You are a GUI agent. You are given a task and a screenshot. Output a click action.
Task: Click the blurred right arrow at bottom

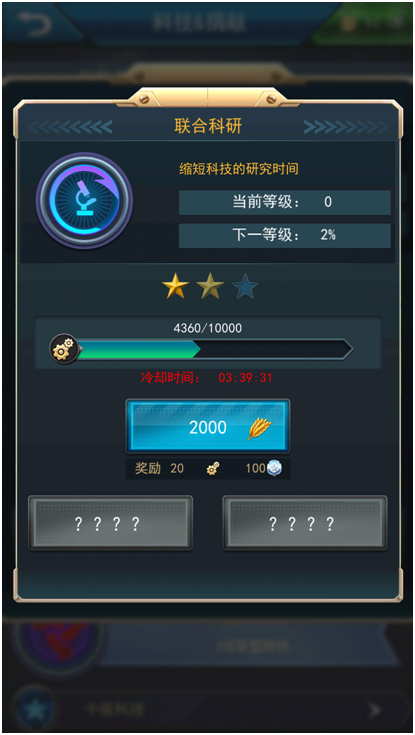[374, 710]
